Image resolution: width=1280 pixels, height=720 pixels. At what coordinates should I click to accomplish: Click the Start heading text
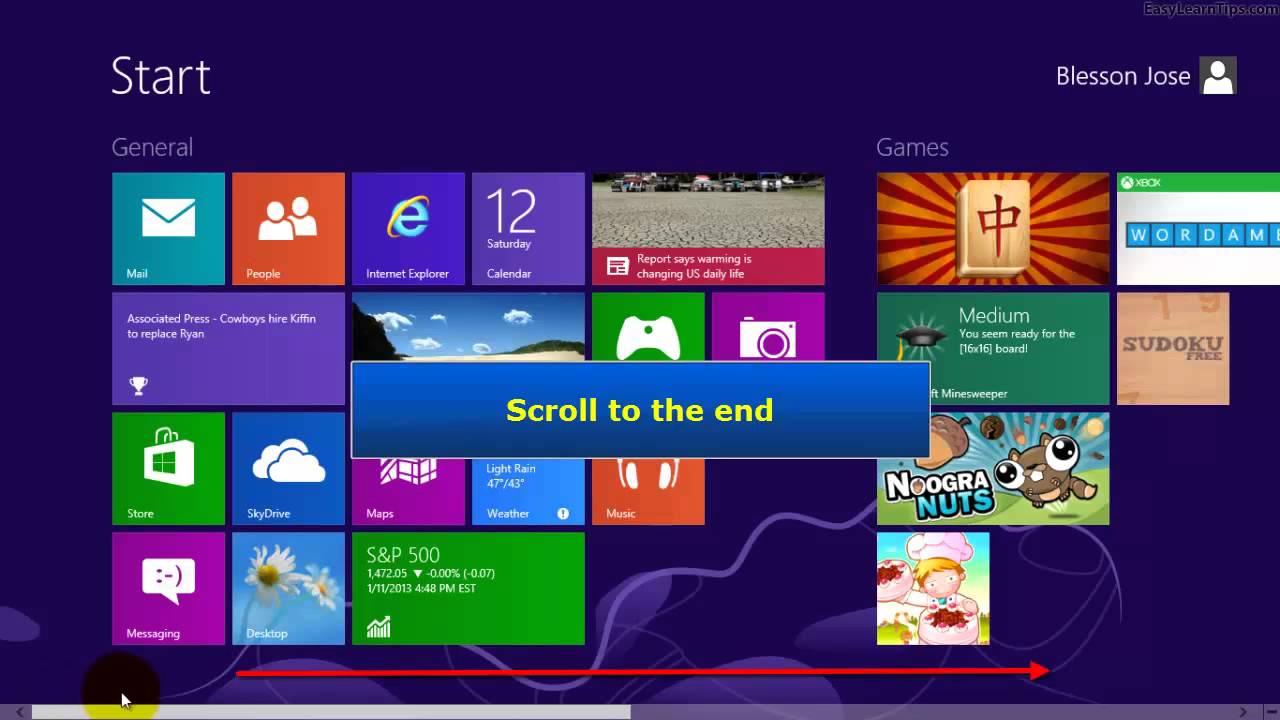[x=161, y=76]
